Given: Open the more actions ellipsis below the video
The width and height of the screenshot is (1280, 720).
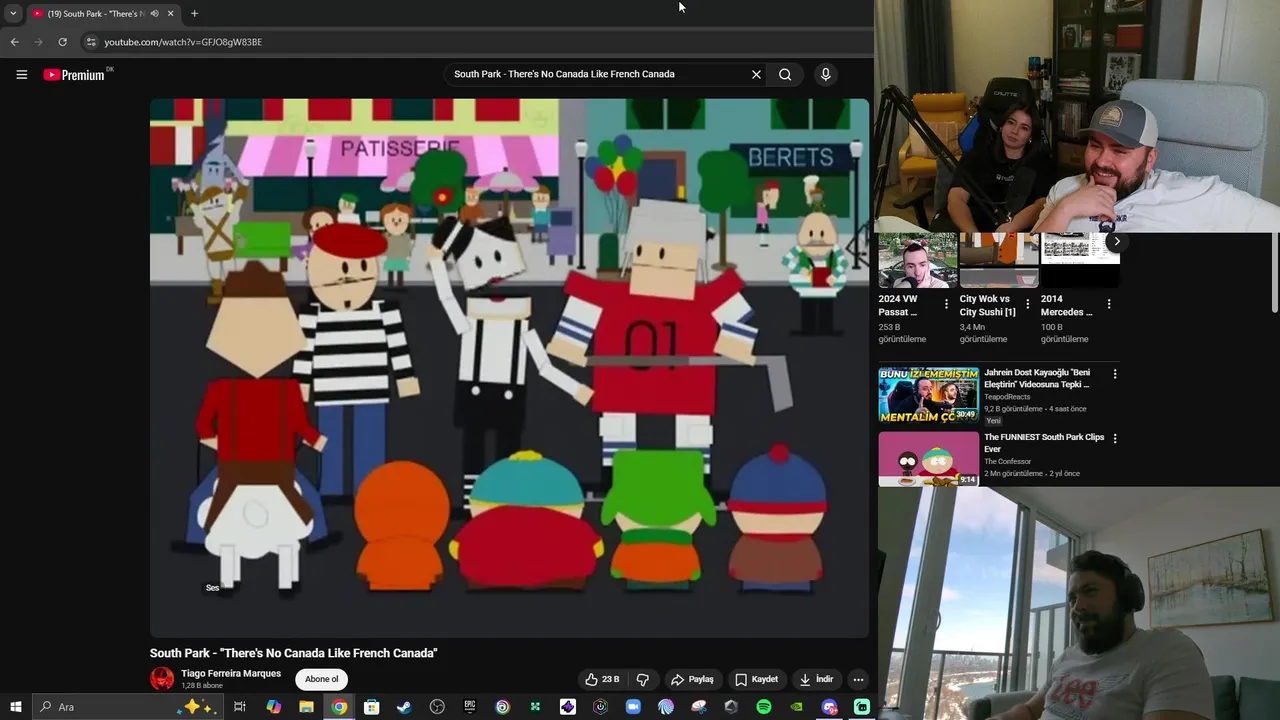Looking at the screenshot, I should pos(858,679).
